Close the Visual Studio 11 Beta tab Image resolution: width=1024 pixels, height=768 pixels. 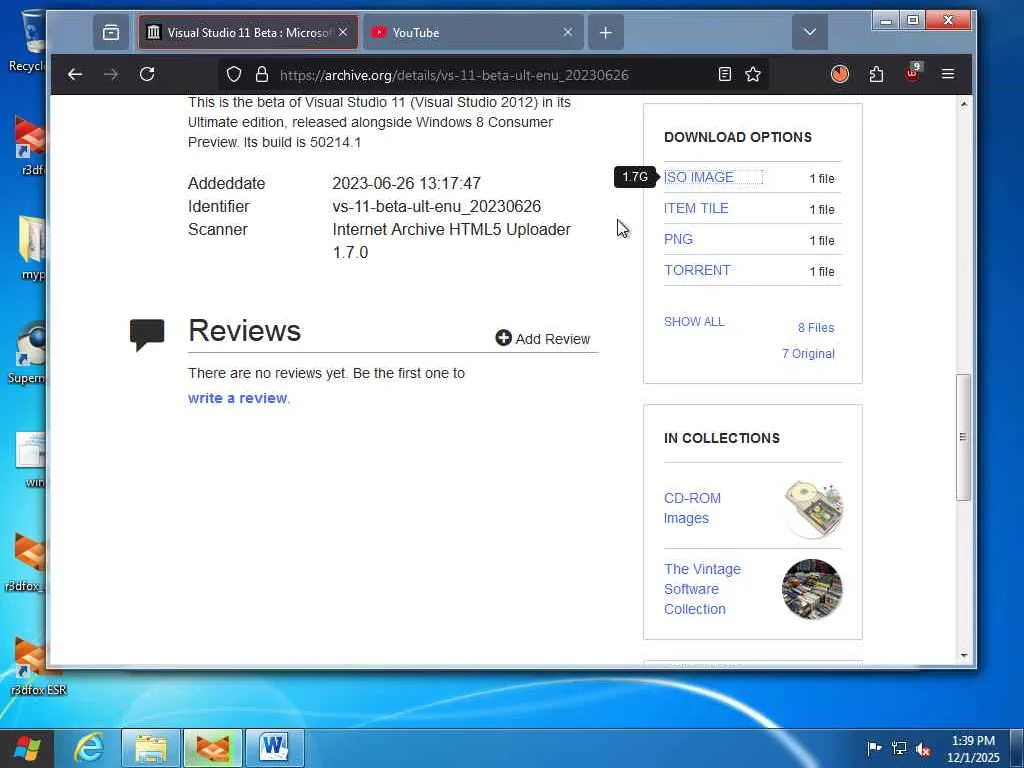(344, 32)
